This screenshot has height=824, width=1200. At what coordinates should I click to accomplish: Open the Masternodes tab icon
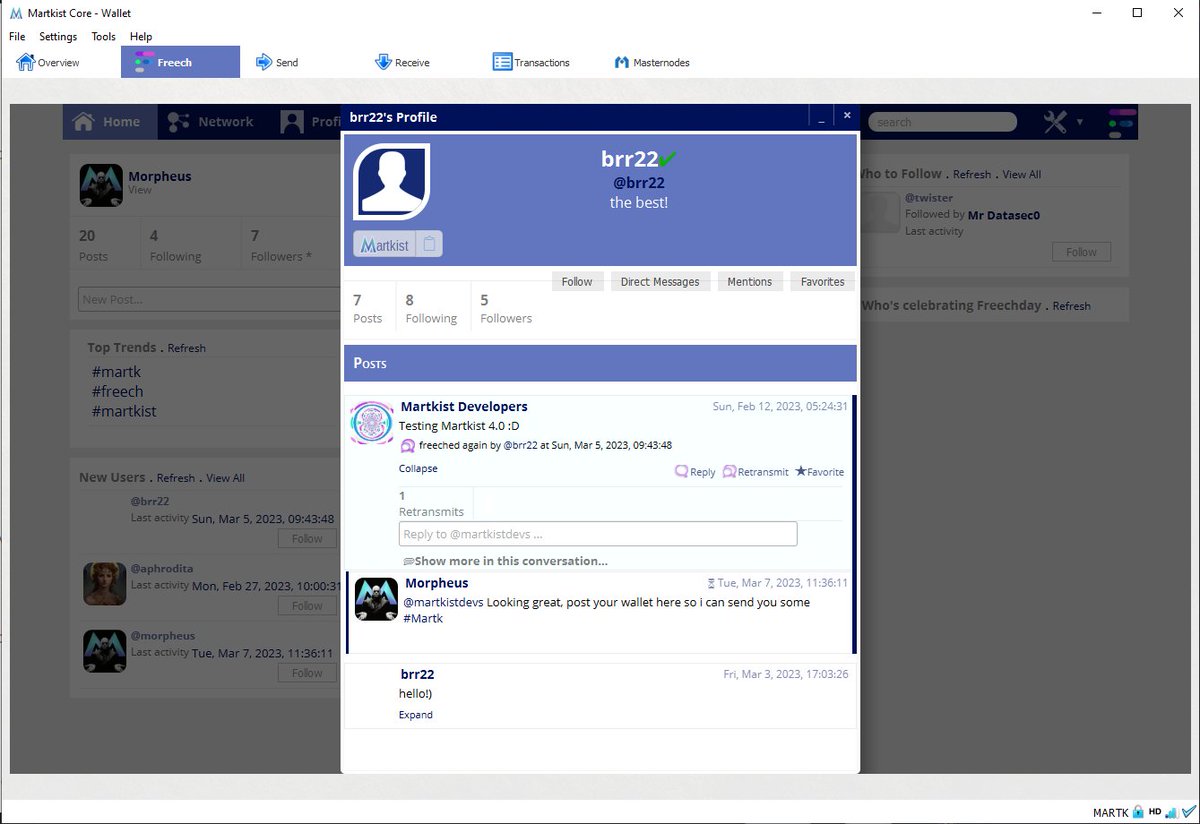pos(622,62)
